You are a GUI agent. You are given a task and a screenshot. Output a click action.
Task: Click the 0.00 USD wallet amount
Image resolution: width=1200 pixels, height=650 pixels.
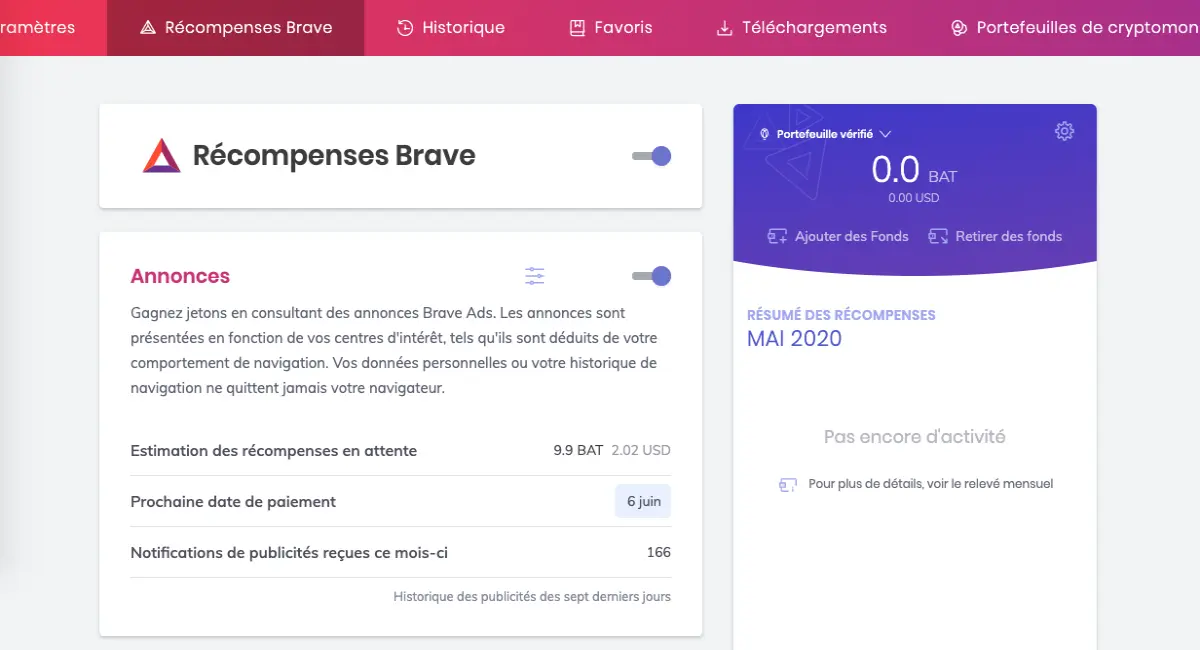click(914, 198)
